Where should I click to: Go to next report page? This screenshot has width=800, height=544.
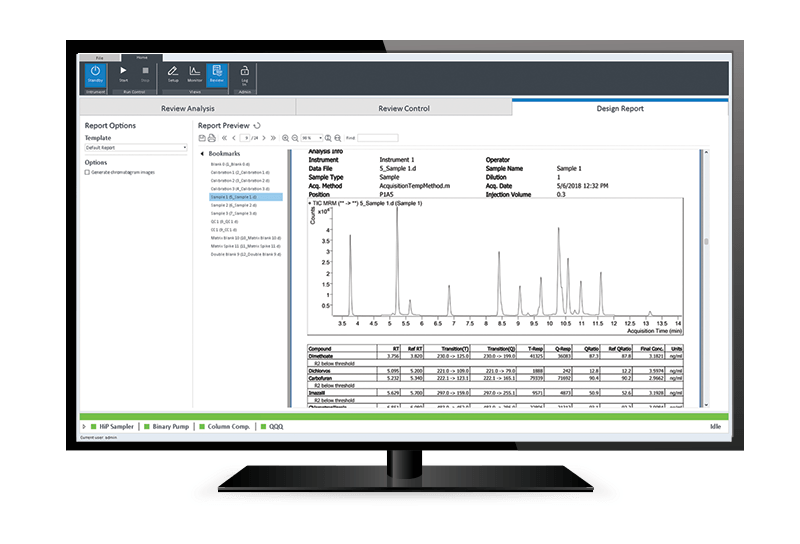coord(264,137)
